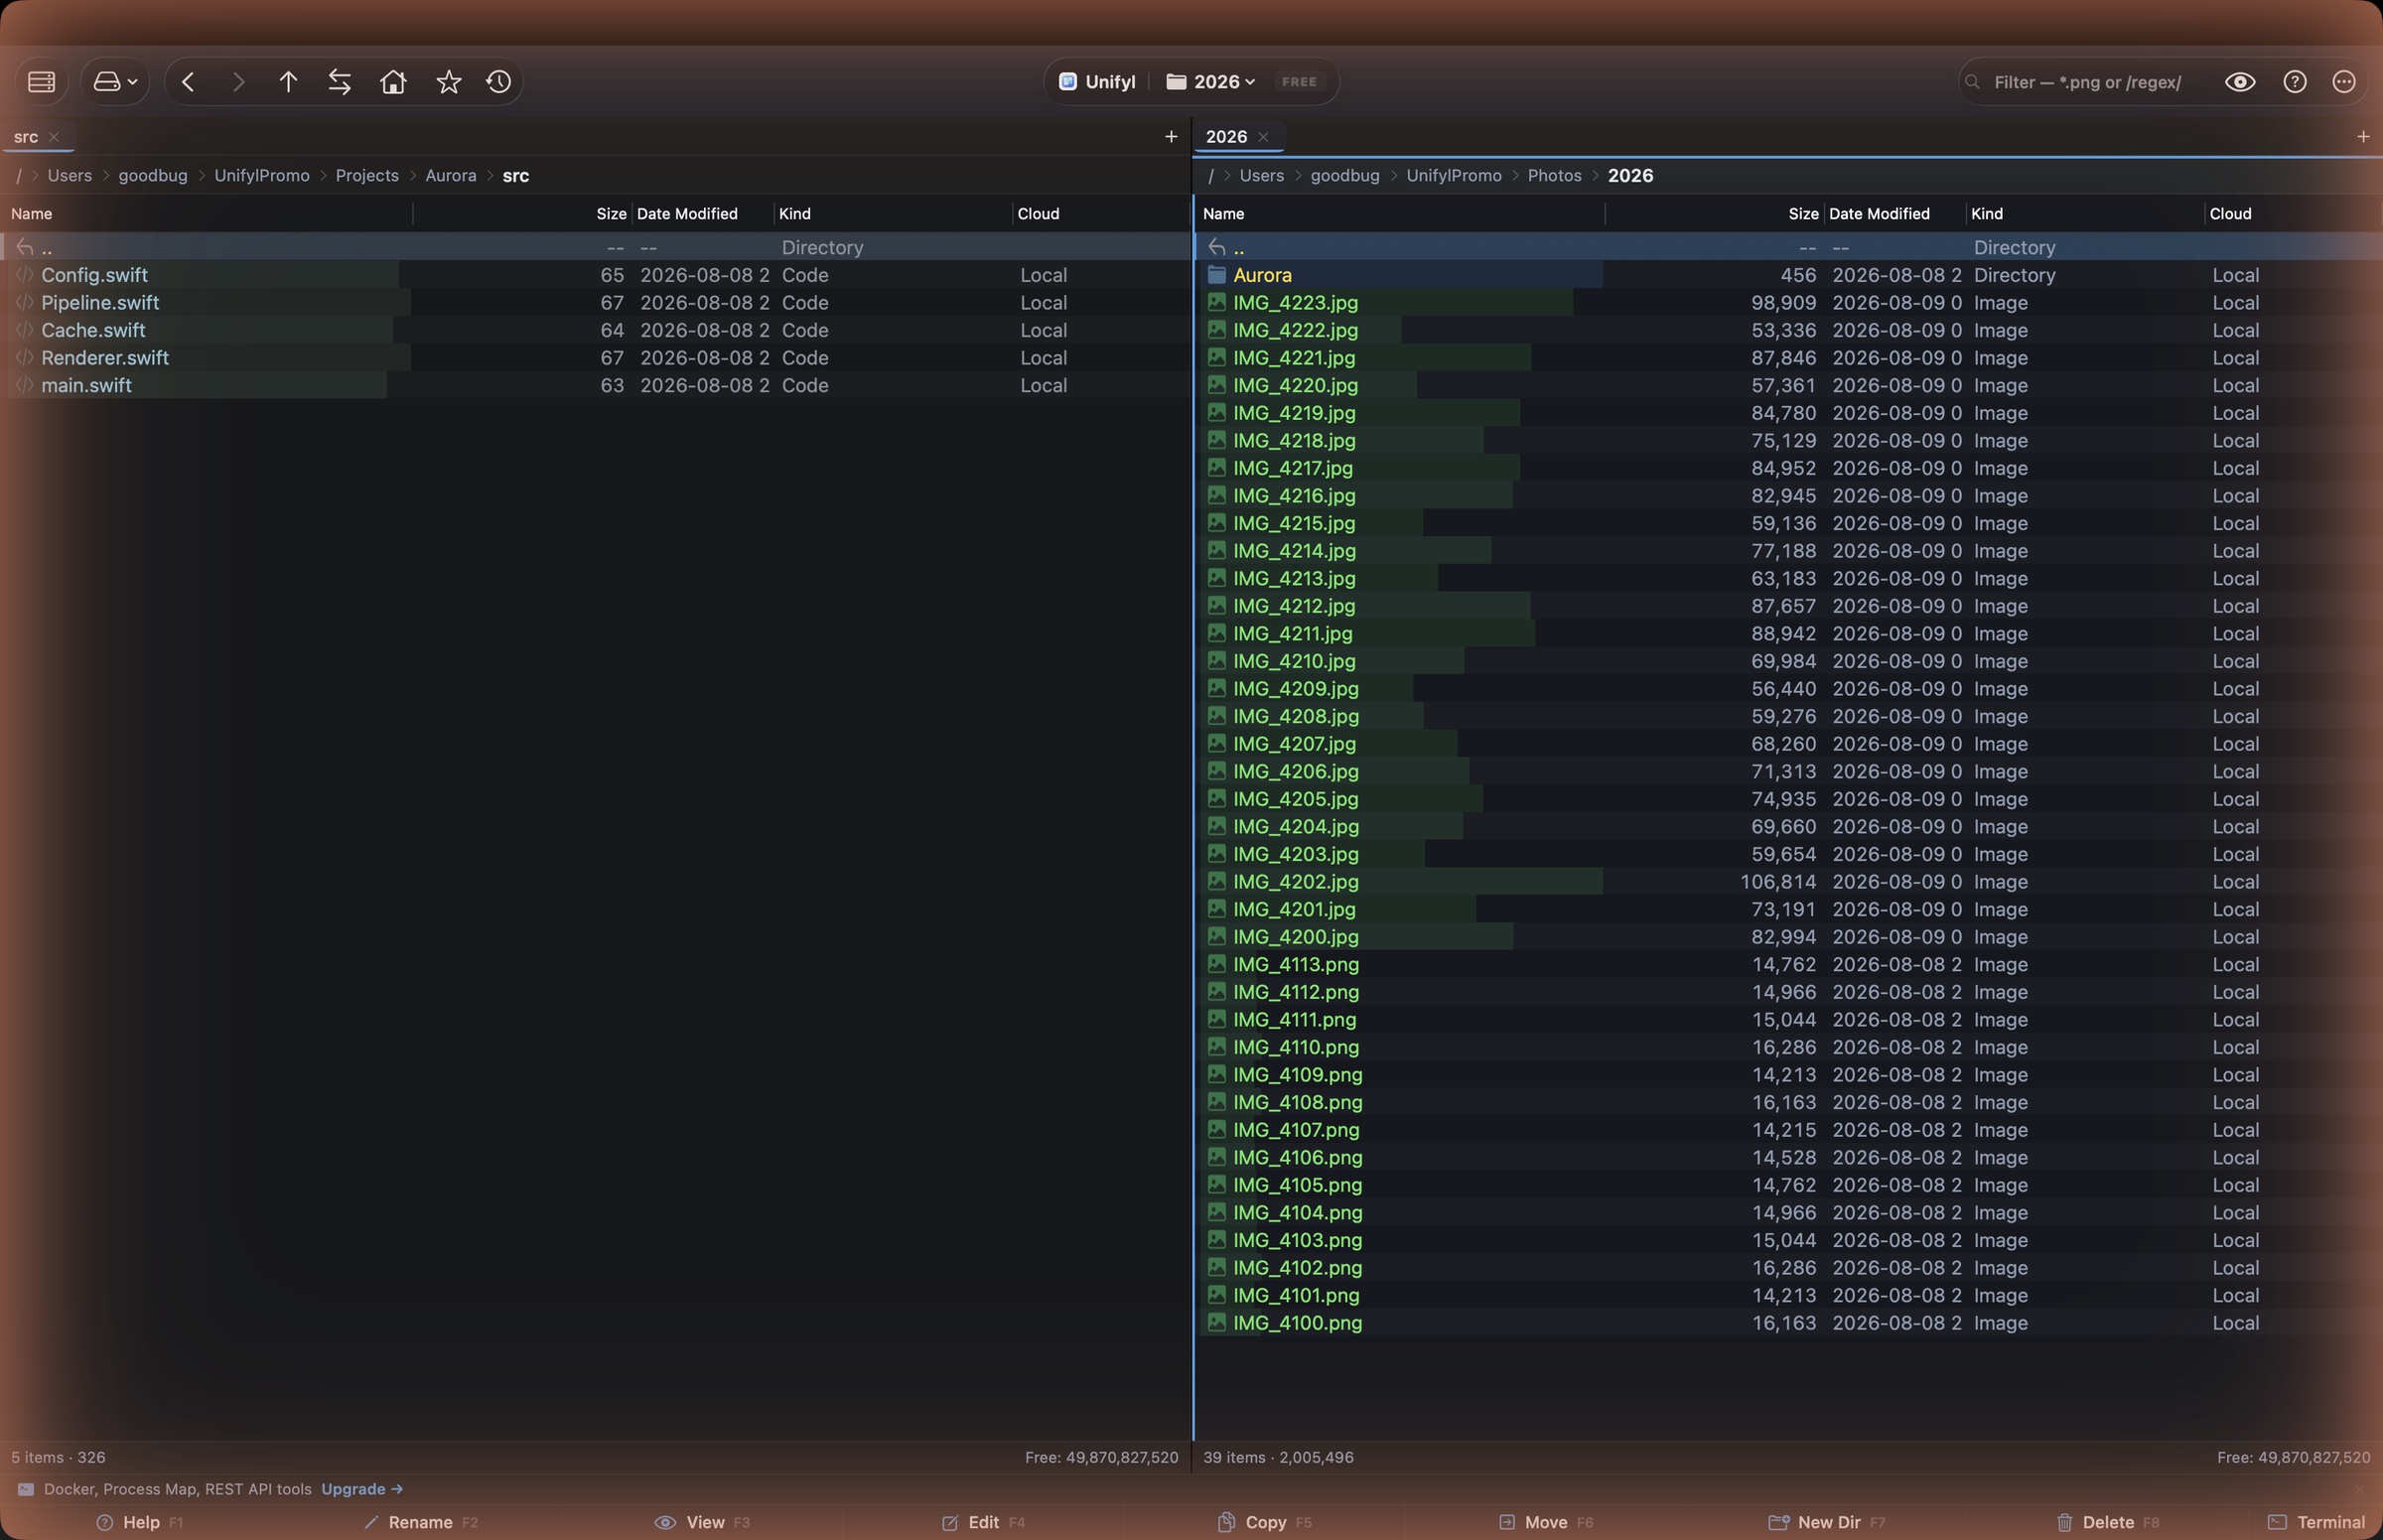Click the Delete F8 button
2383x1540 pixels.
tap(2108, 1522)
